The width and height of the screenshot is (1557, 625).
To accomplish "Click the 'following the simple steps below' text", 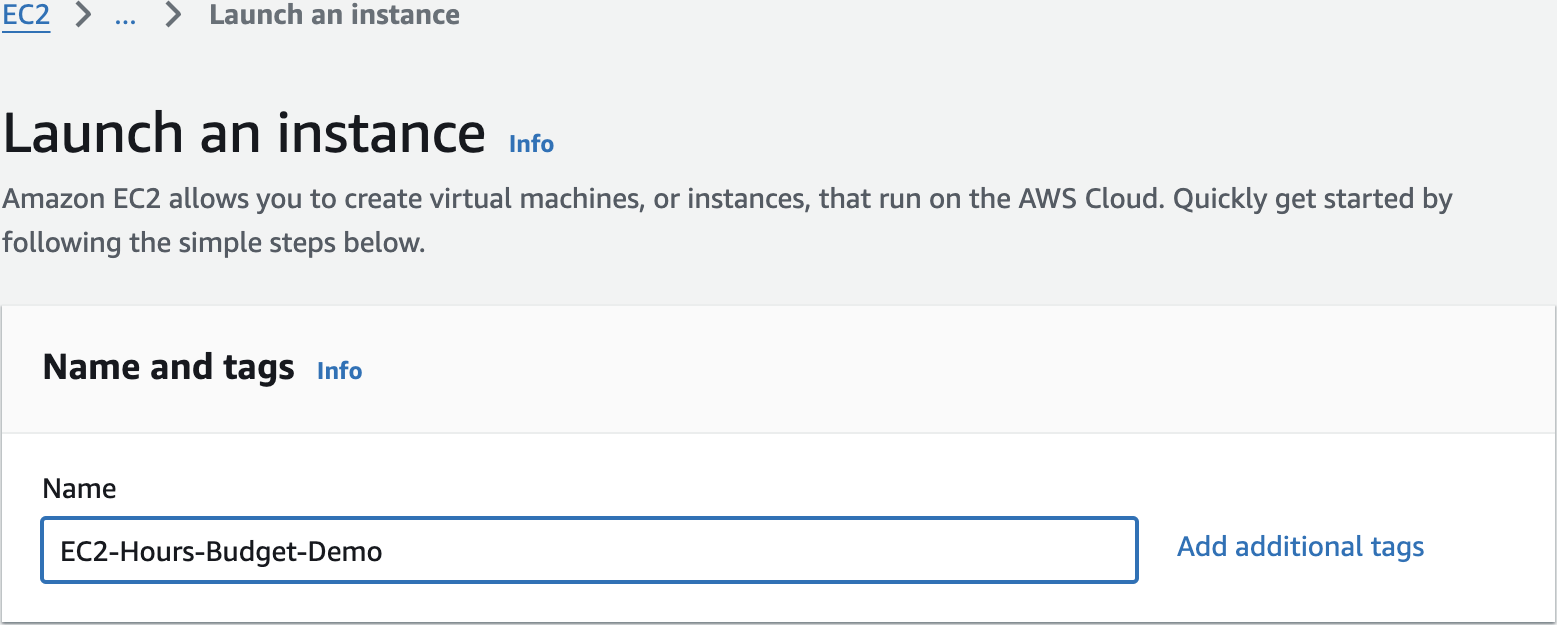I will pyautogui.click(x=213, y=243).
